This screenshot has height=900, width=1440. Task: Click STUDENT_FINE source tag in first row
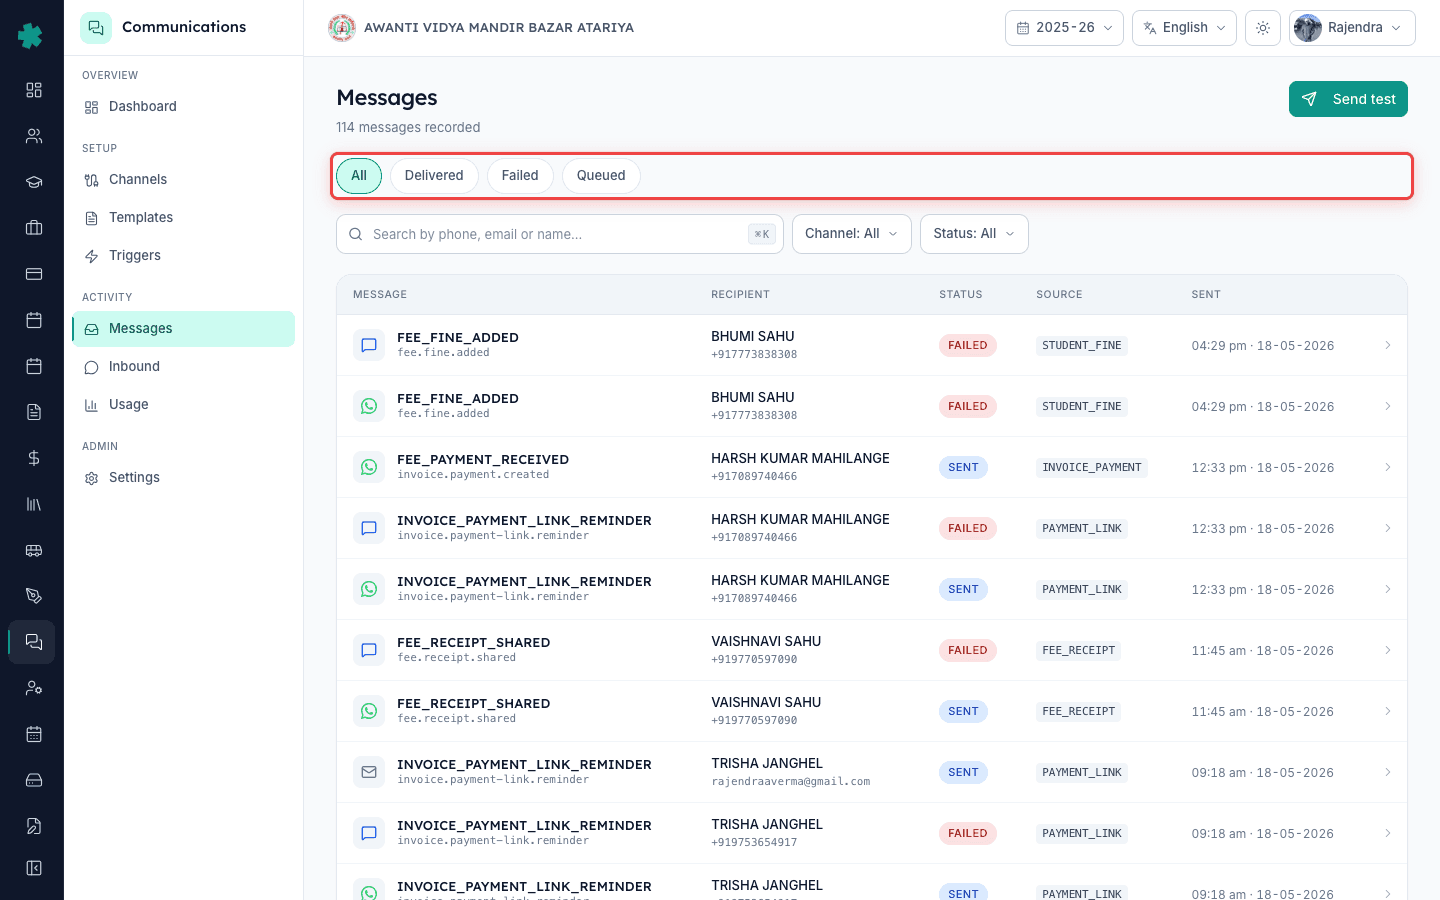(1082, 345)
